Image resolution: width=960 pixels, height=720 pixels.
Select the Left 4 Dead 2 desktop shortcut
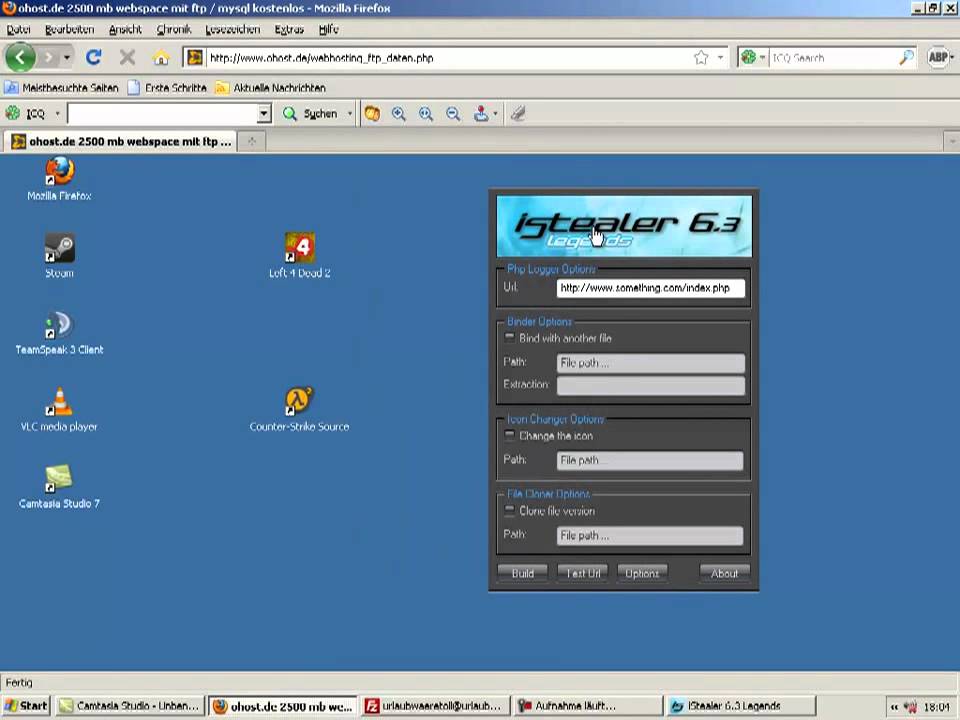pyautogui.click(x=299, y=256)
